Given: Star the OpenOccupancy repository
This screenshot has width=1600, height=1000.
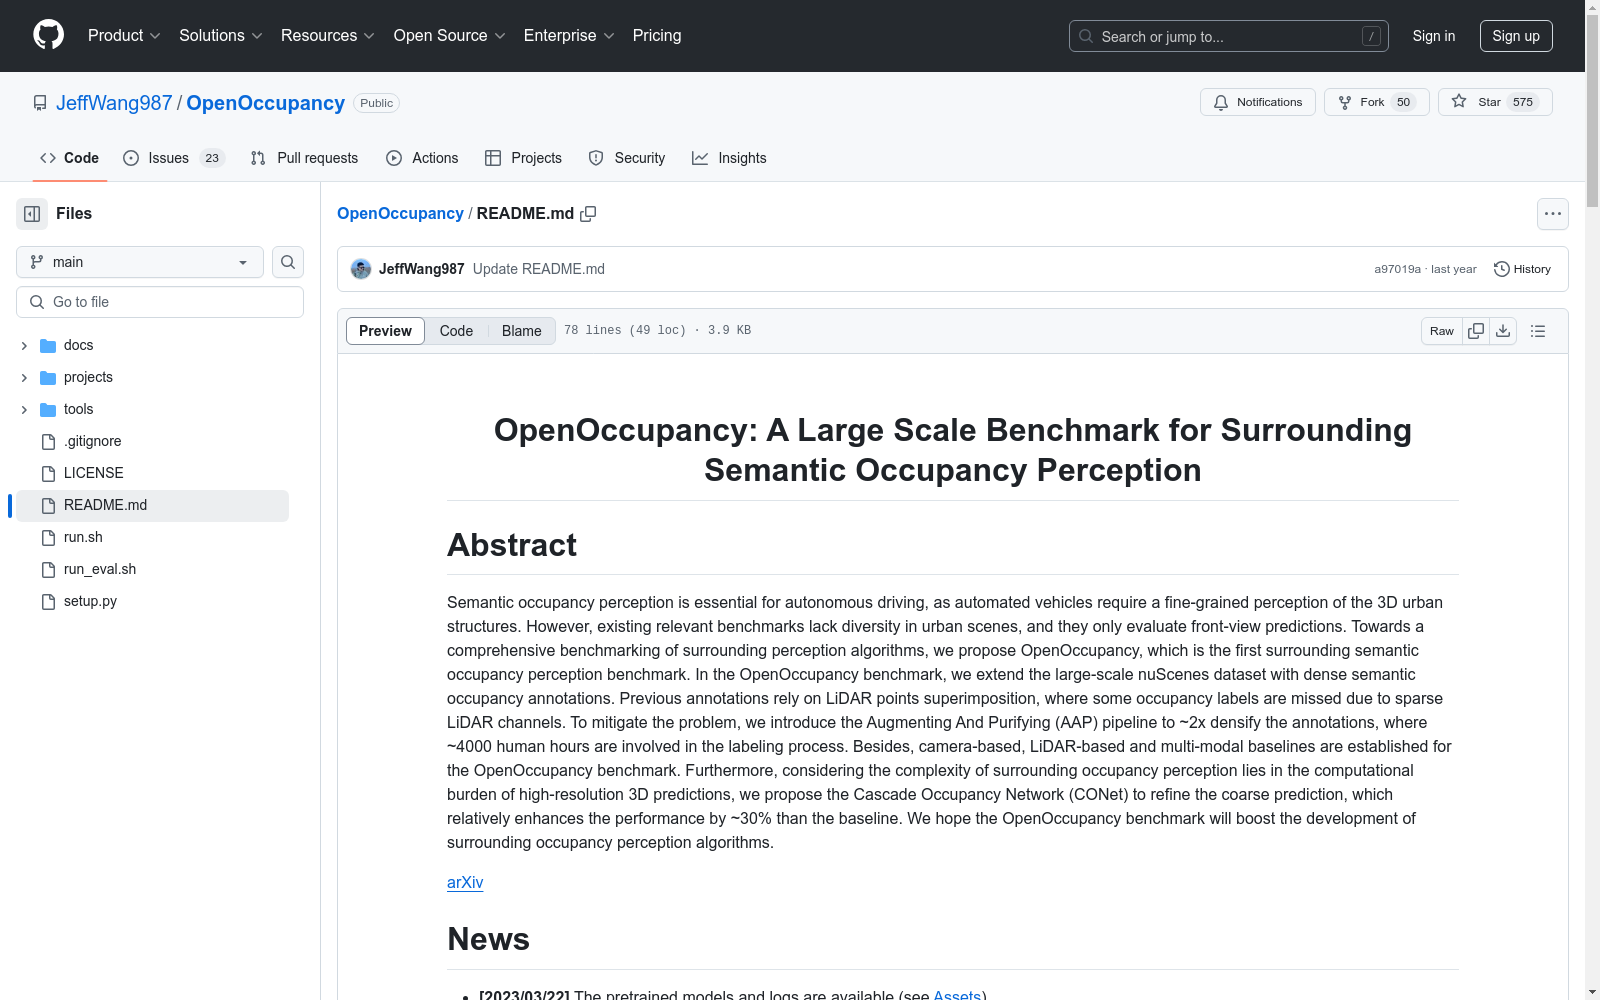Looking at the screenshot, I should tap(1494, 102).
